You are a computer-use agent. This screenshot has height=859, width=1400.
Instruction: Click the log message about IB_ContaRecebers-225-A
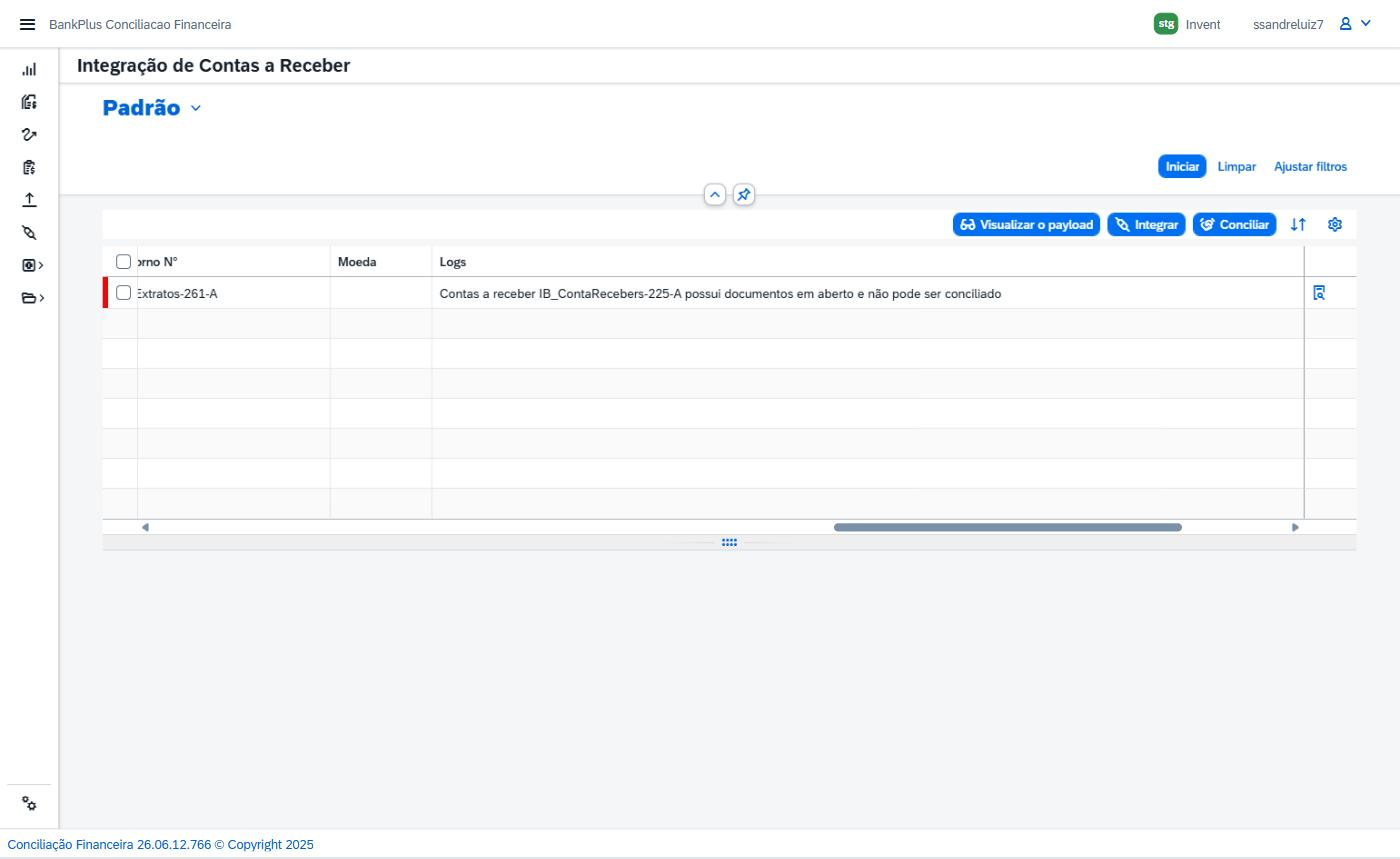[720, 294]
